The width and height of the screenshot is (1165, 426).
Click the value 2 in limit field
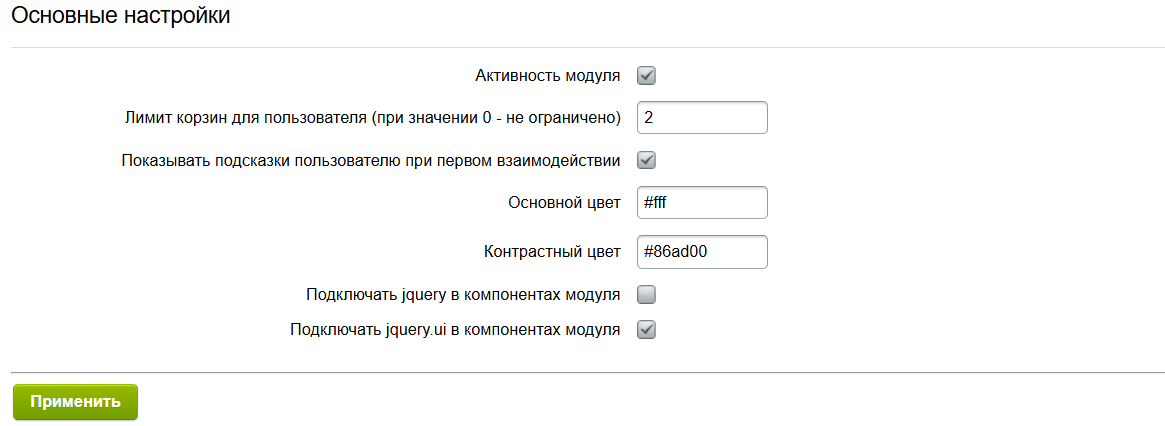tap(649, 118)
